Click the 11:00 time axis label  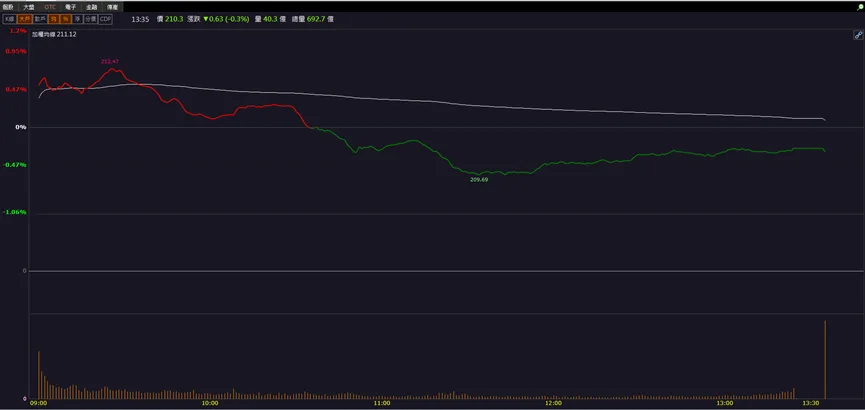(382, 403)
